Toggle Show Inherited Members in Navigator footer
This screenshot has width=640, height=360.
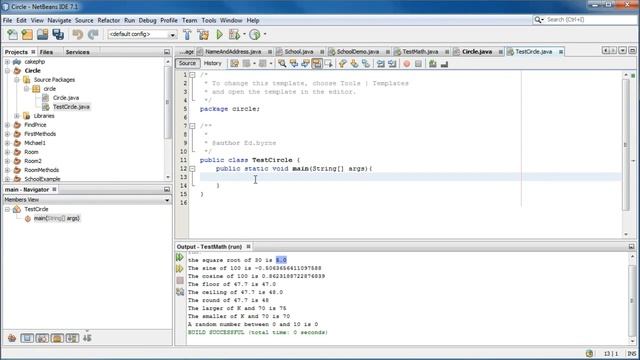[12, 338]
